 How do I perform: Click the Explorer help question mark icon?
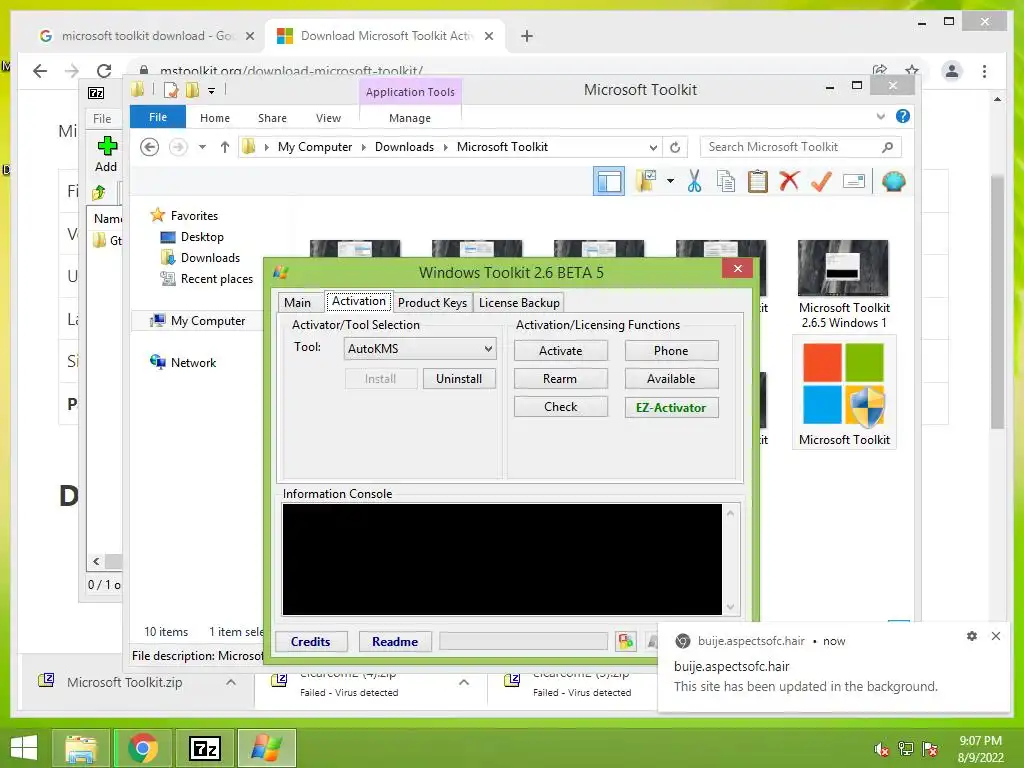pyautogui.click(x=903, y=116)
